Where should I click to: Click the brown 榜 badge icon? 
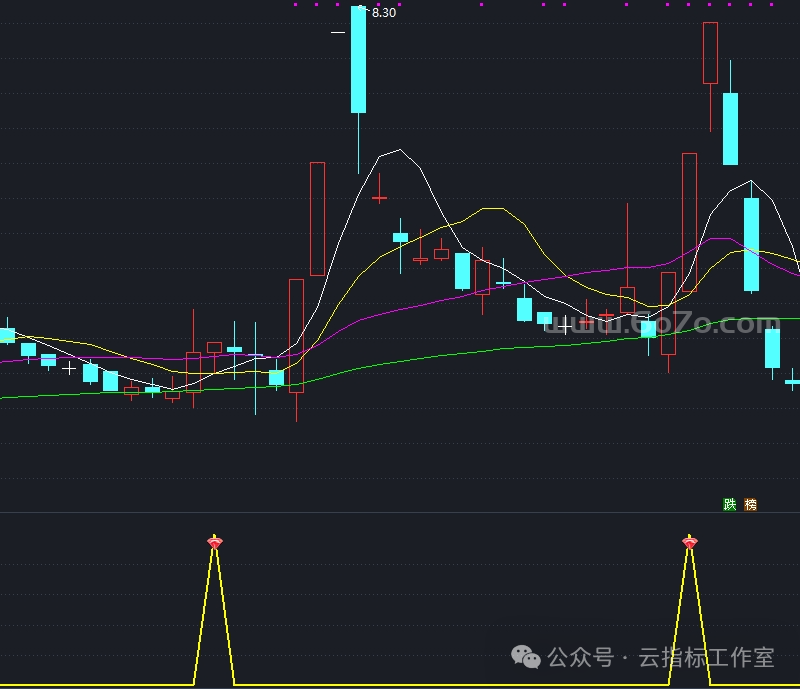tap(751, 505)
